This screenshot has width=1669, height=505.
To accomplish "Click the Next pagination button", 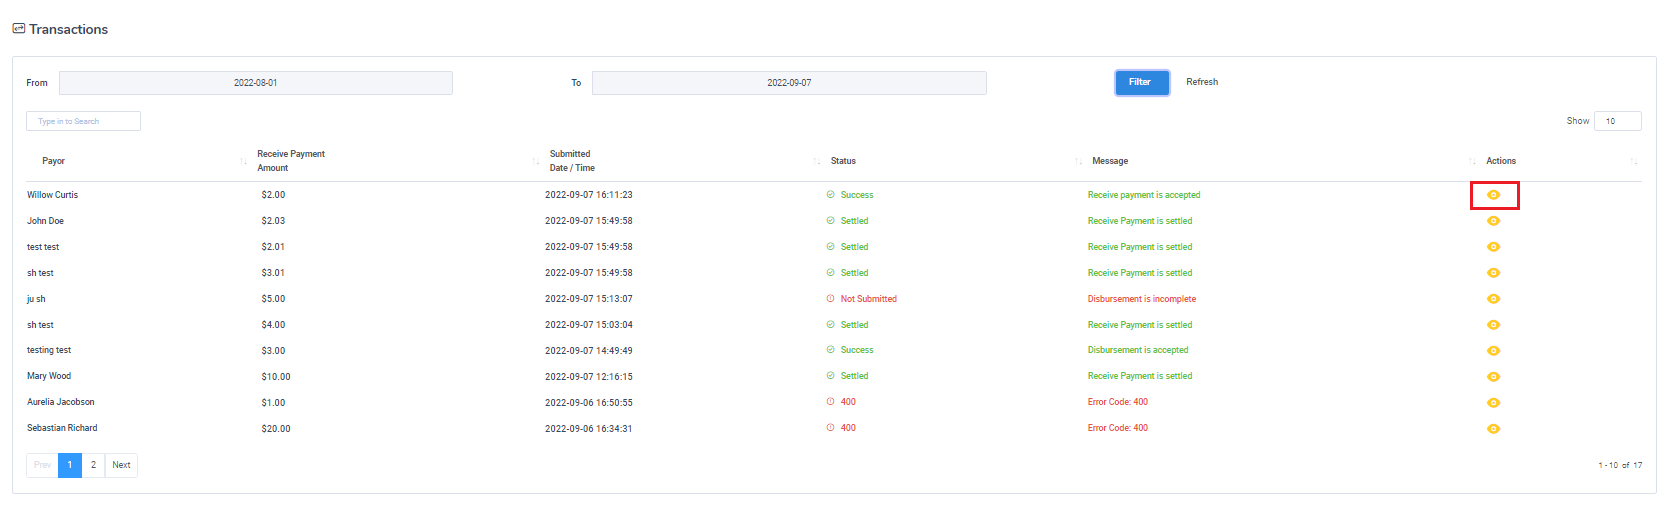I will point(121,465).
